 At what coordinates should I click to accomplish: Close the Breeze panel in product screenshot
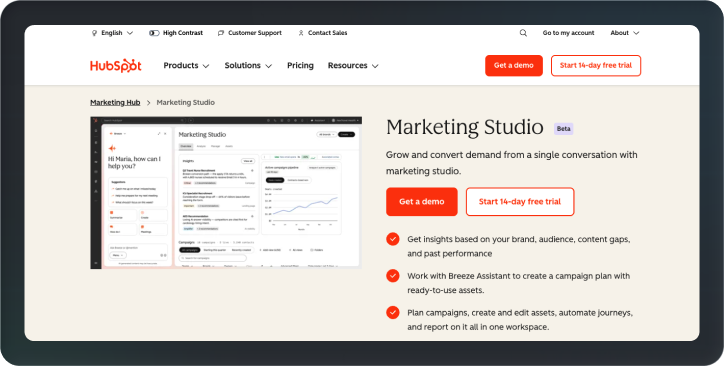pyautogui.click(x=165, y=134)
